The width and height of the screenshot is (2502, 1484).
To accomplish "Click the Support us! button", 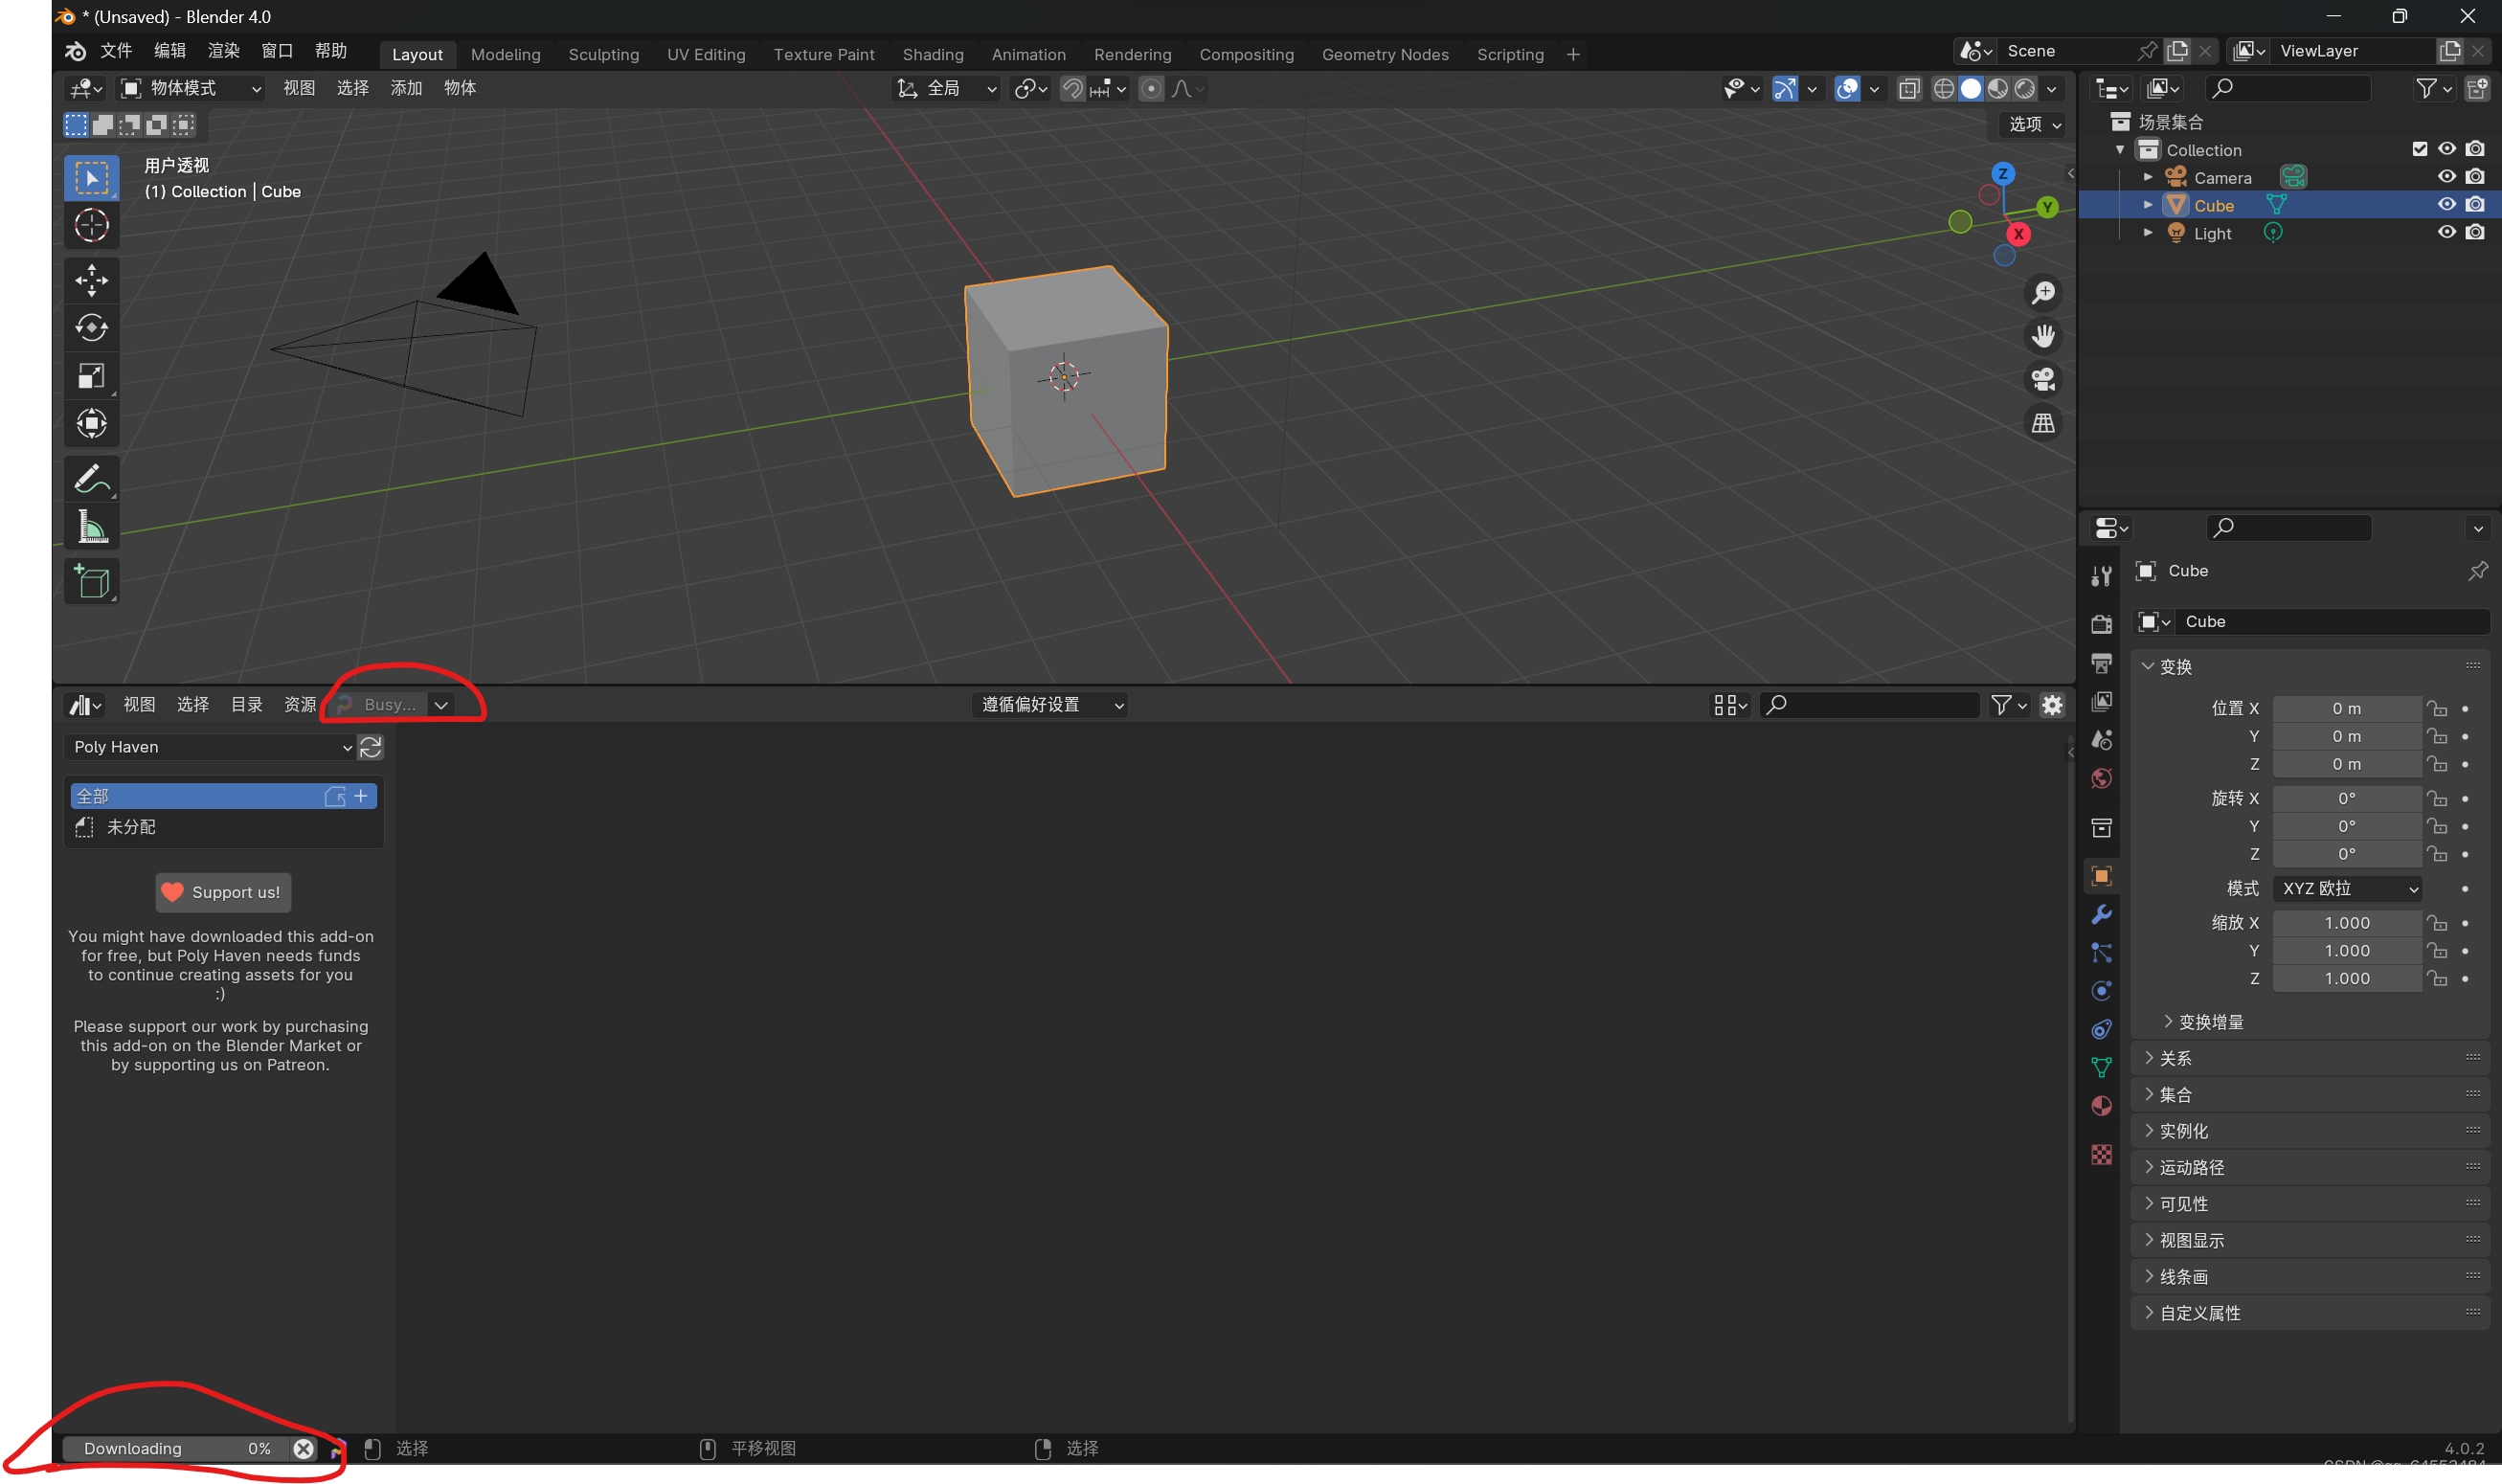I will [222, 892].
